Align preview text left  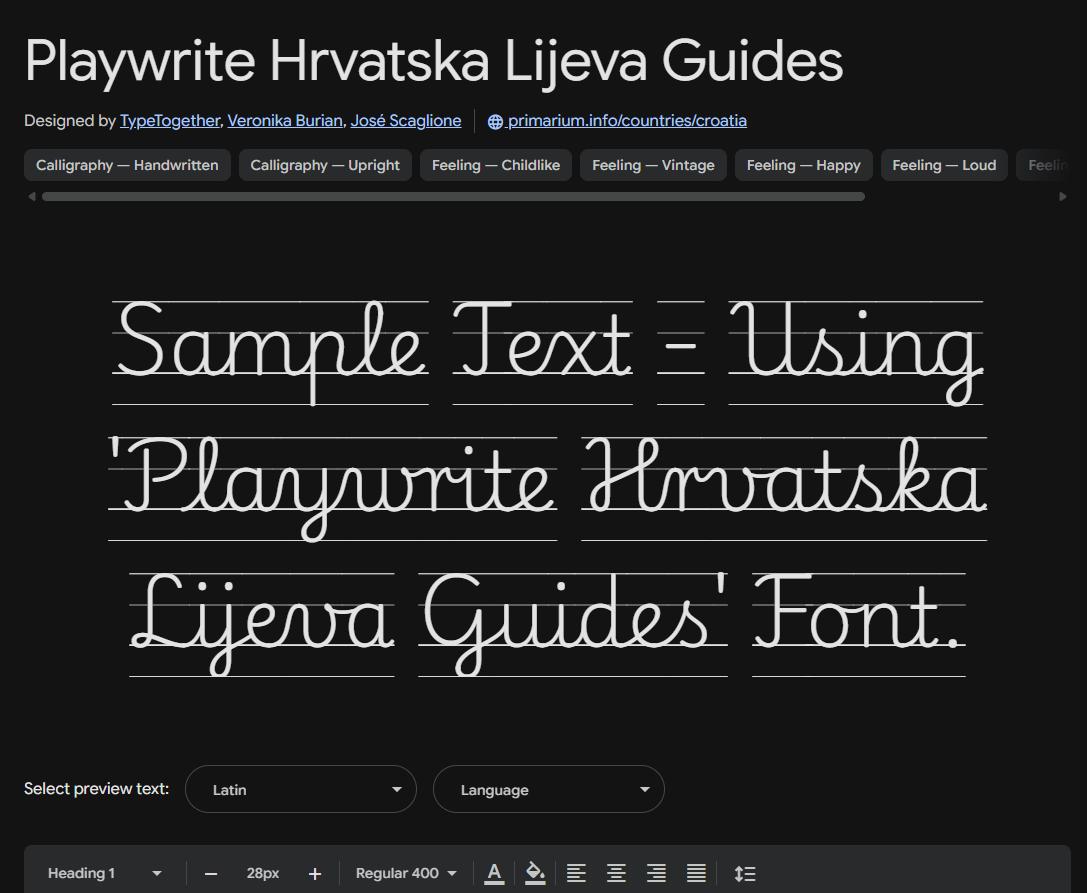point(576,874)
